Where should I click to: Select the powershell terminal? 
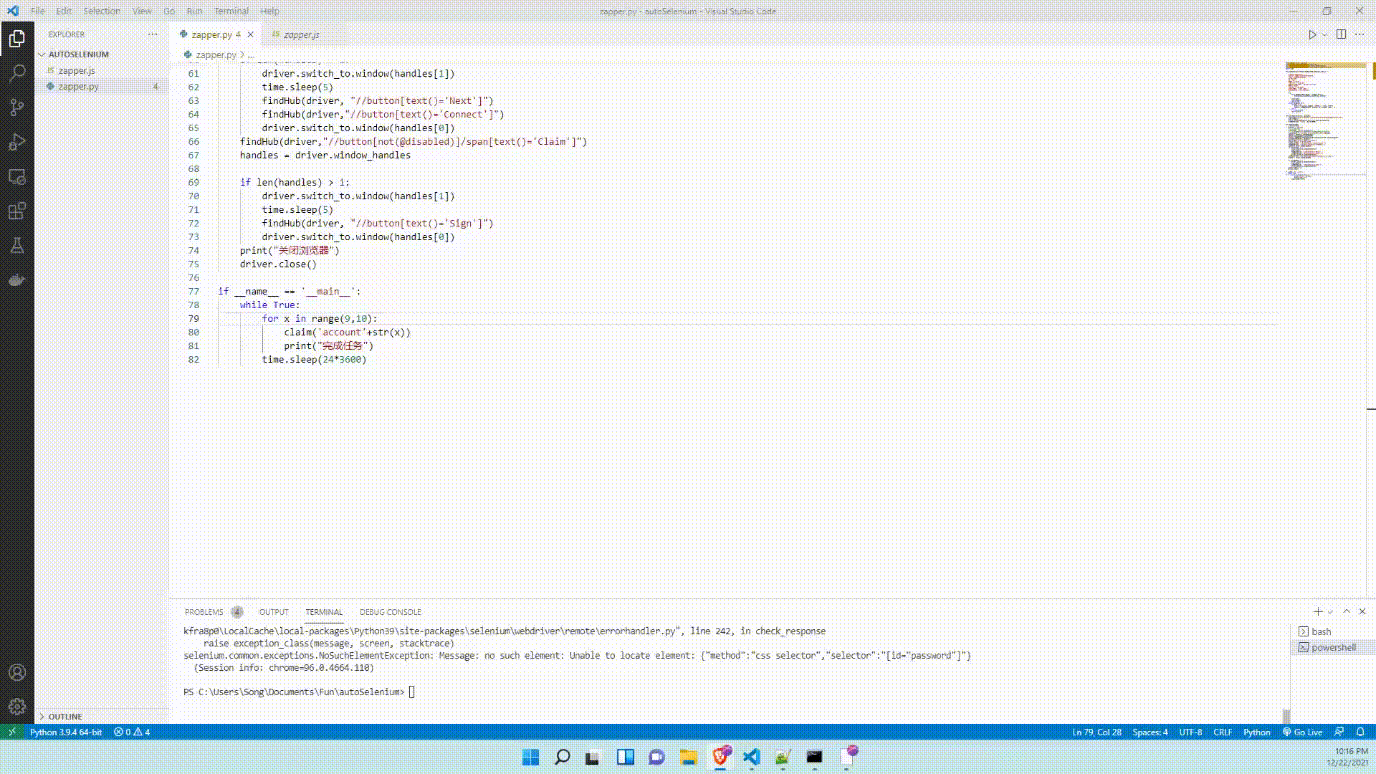(x=1331, y=648)
